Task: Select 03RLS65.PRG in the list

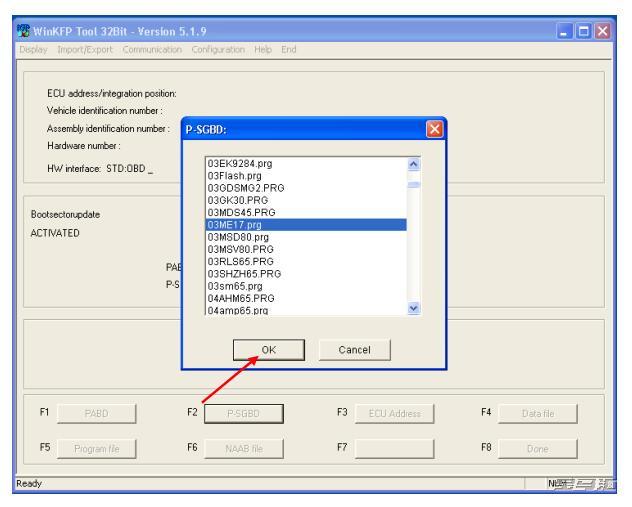Action: [x=306, y=261]
